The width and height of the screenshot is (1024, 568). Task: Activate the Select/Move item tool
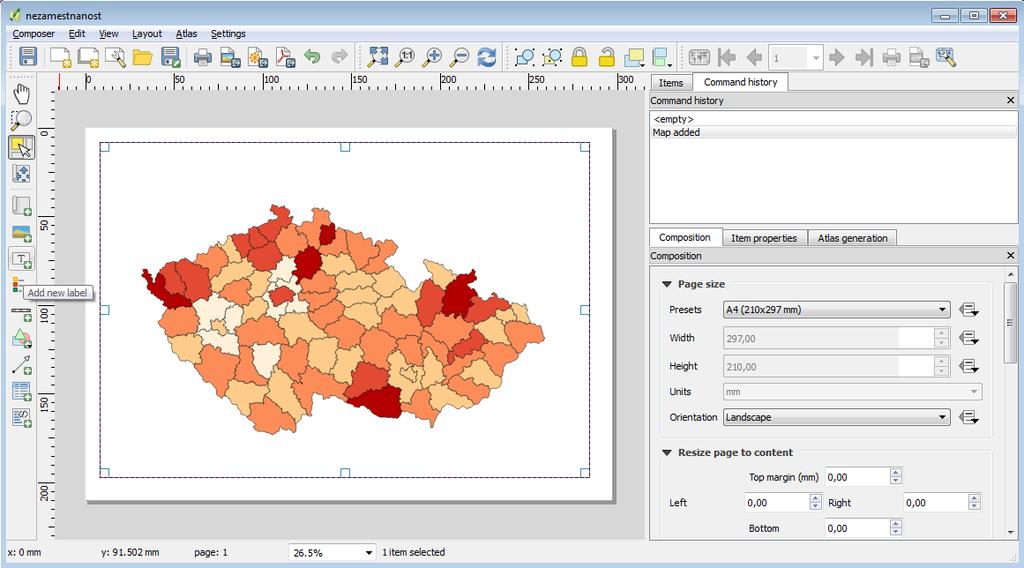[22, 148]
